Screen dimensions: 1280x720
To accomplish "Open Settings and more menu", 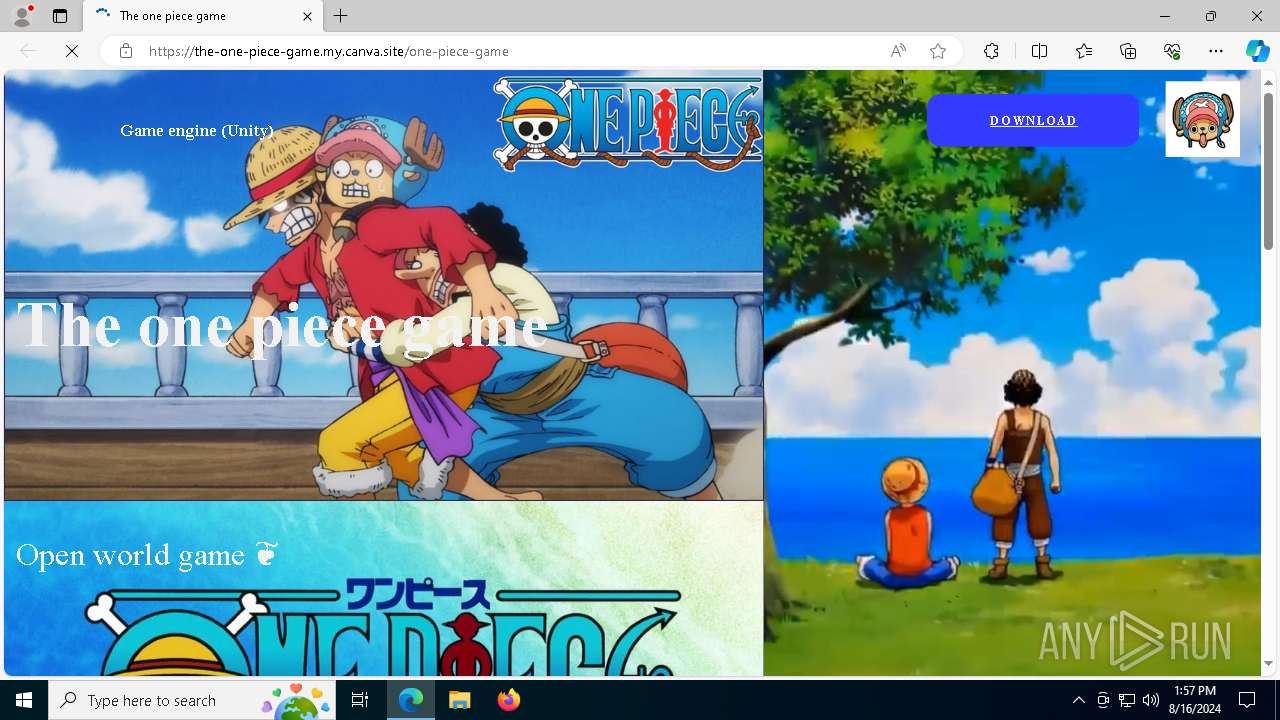I will tap(1216, 51).
